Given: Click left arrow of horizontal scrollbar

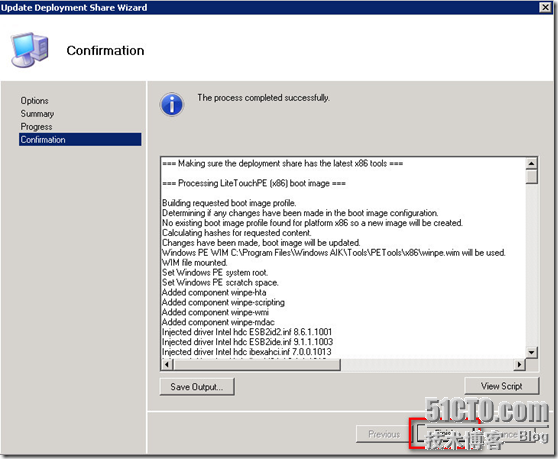Looking at the screenshot, I should coord(167,364).
